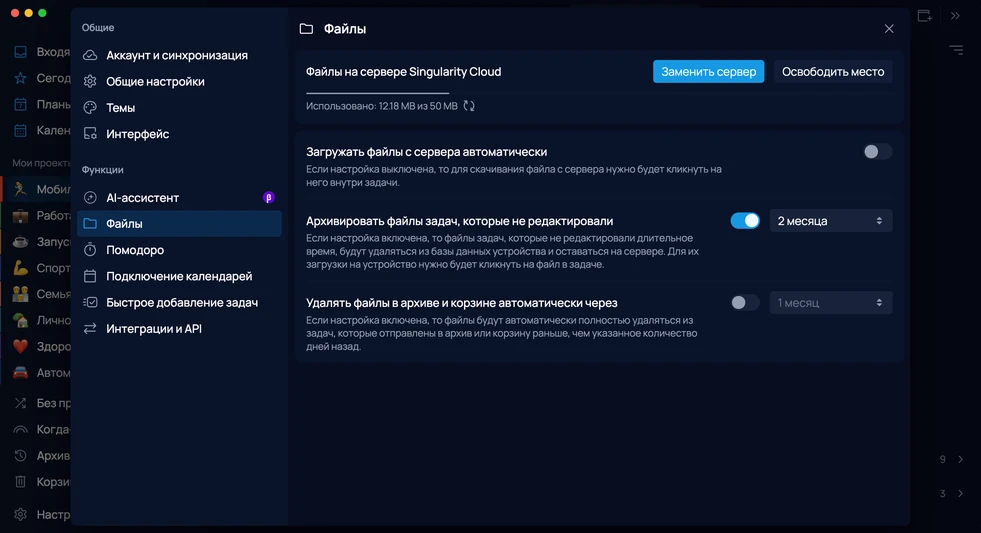This screenshot has height=533, width=981.
Task: Click the quick add tasks icon
Action: click(x=90, y=303)
